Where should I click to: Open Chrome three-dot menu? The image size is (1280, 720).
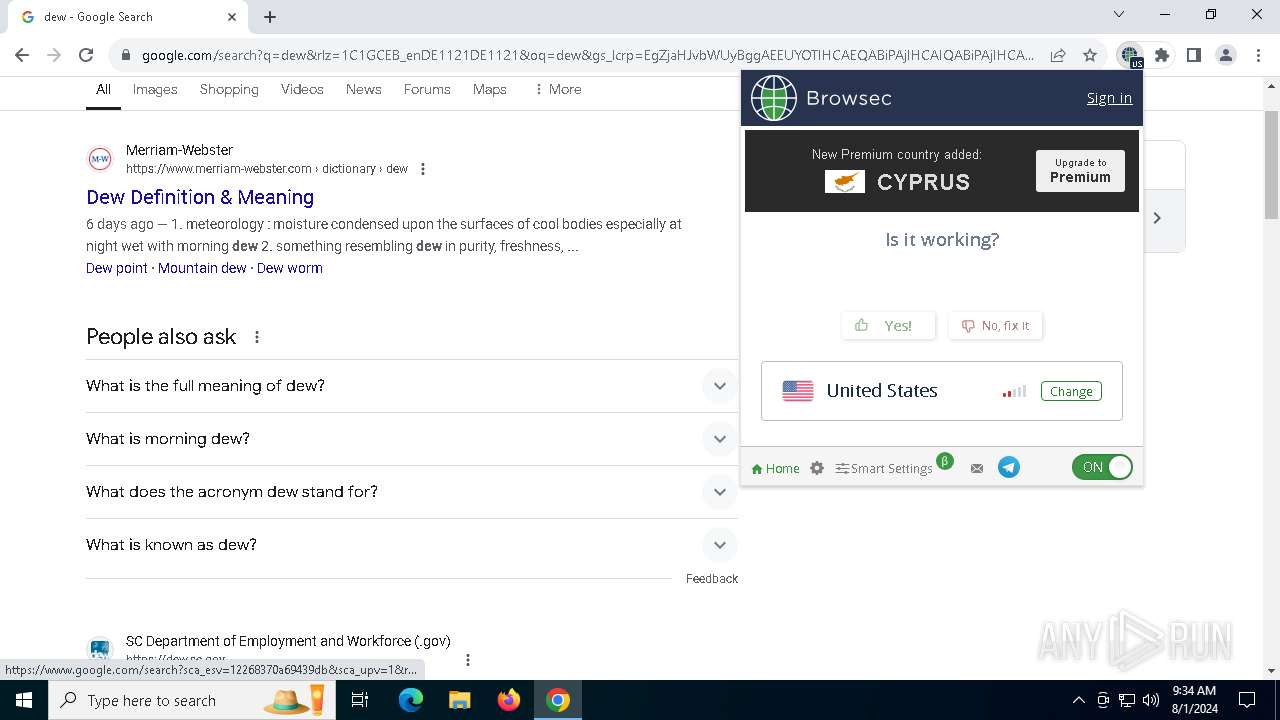click(1258, 56)
